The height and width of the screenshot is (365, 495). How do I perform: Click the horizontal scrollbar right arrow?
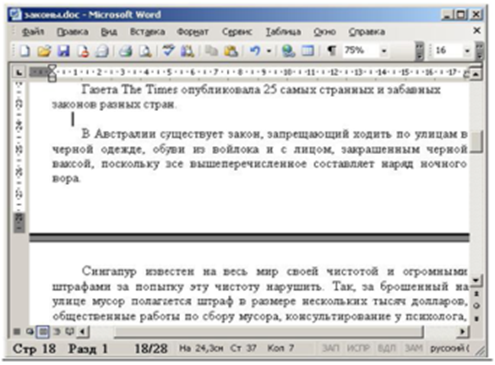tap(463, 332)
